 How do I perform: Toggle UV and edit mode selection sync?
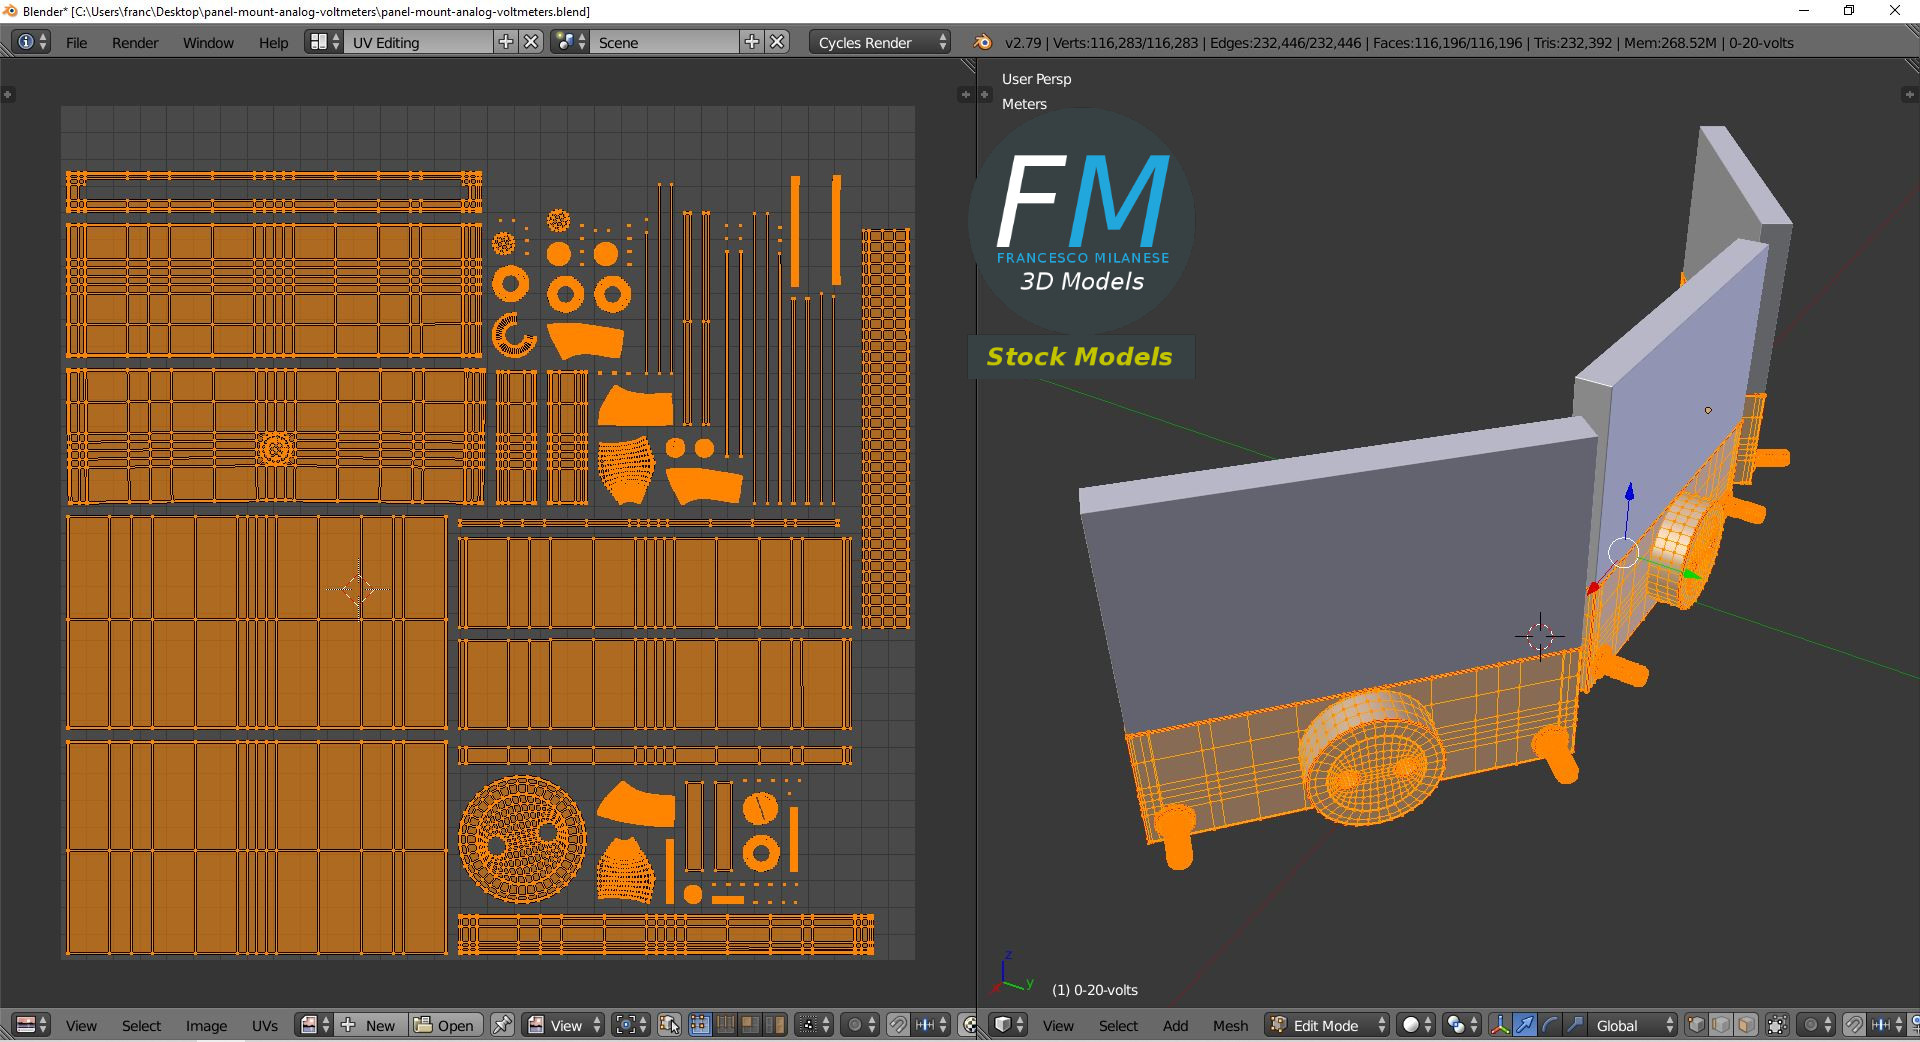point(669,1025)
